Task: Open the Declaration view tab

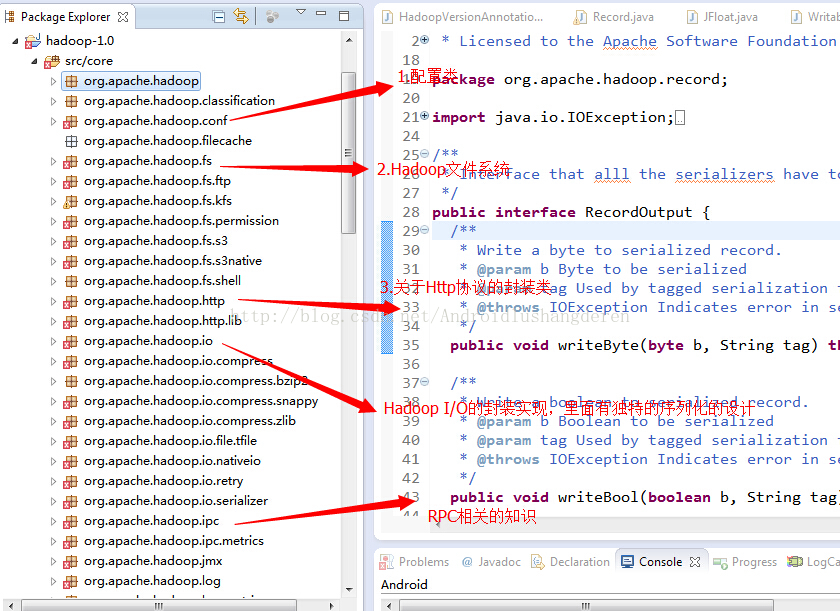Action: pos(571,562)
